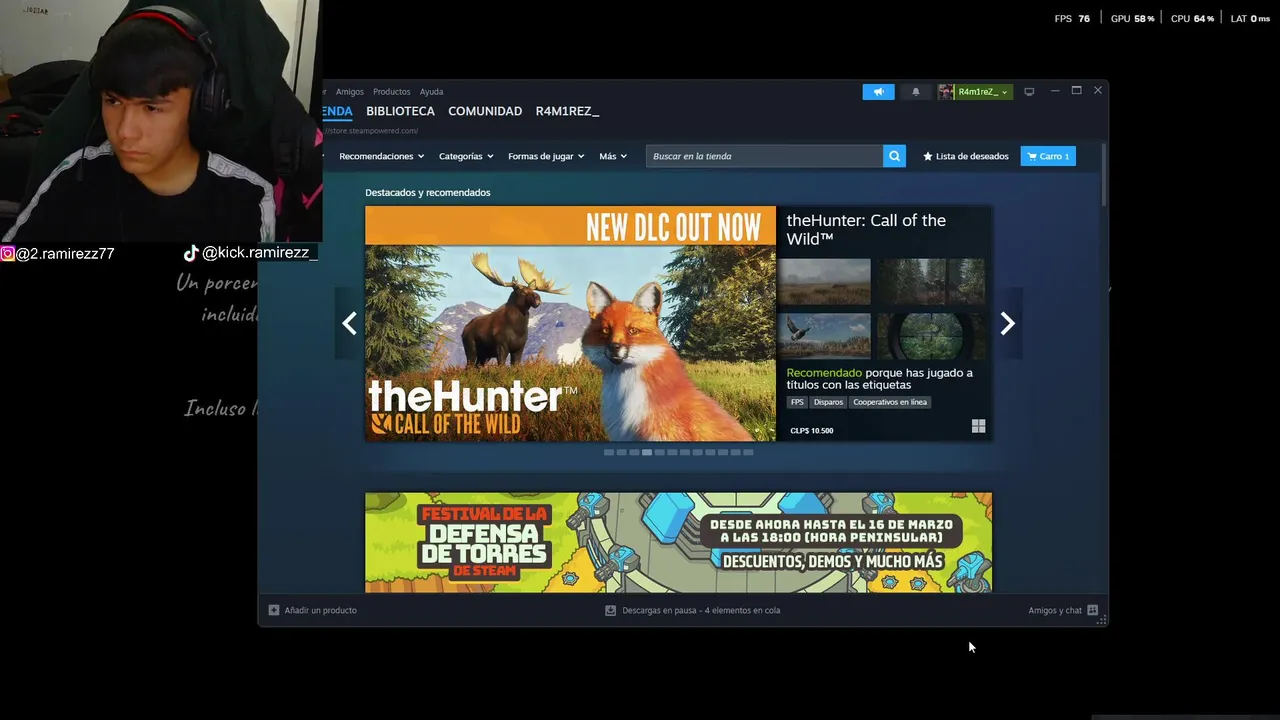Click the FPS tag
The width and height of the screenshot is (1280, 720).
tap(797, 402)
